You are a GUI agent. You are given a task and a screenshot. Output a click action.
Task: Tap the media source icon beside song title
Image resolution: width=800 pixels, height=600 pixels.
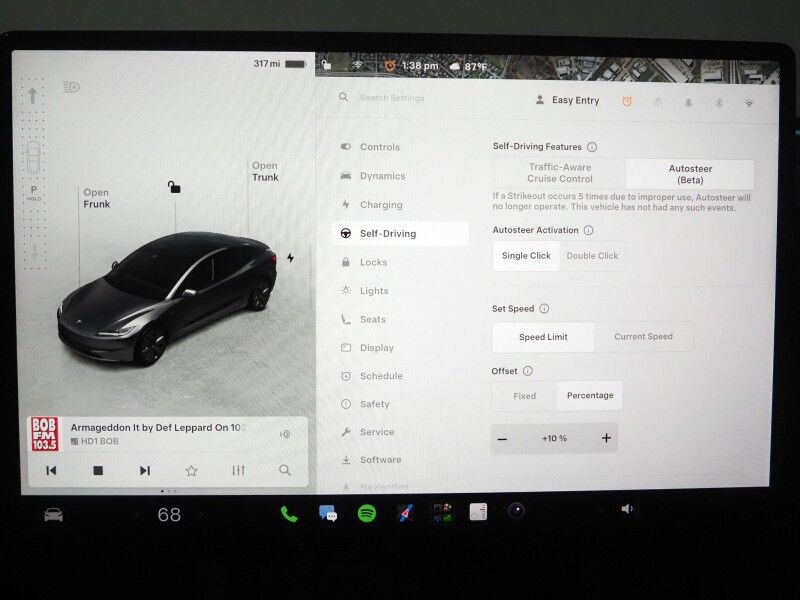tap(285, 434)
